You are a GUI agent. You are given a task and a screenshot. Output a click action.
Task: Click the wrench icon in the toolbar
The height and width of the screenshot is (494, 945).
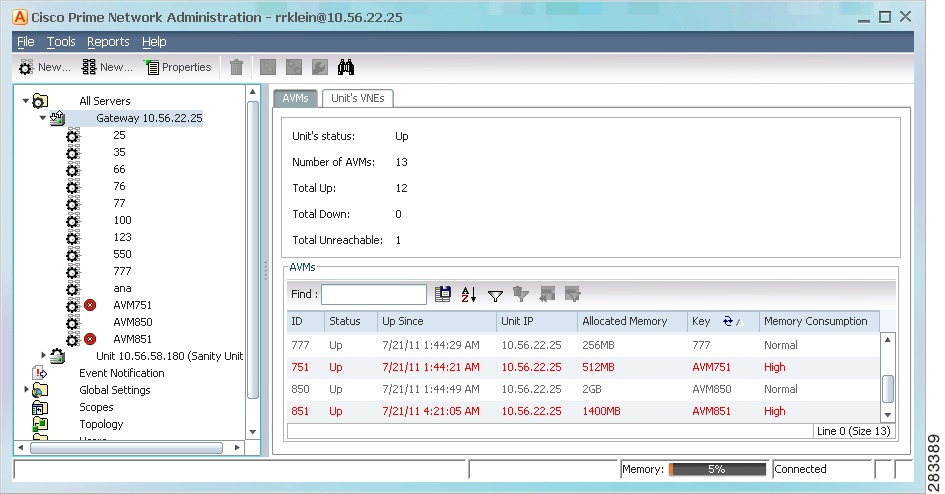coord(319,67)
